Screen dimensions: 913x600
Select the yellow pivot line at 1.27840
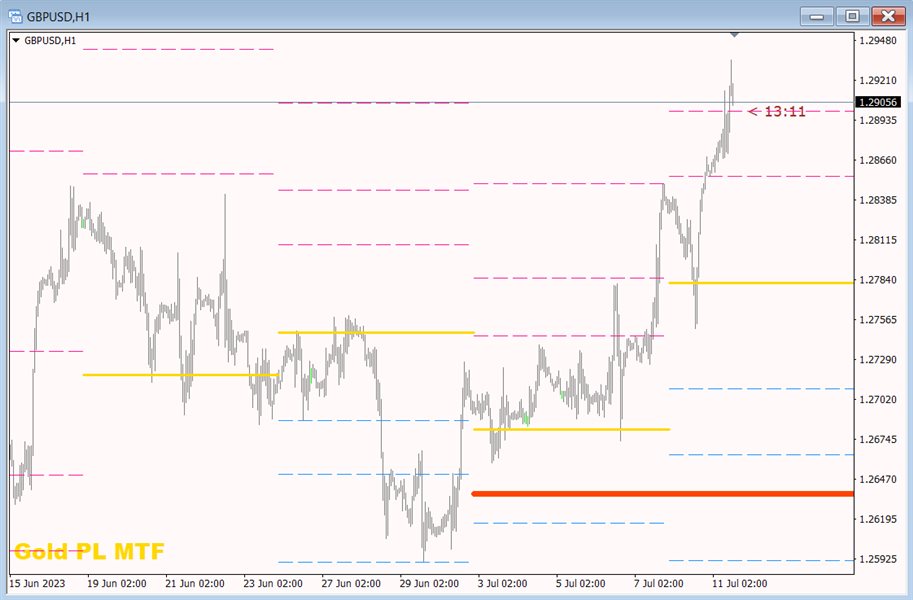[761, 283]
